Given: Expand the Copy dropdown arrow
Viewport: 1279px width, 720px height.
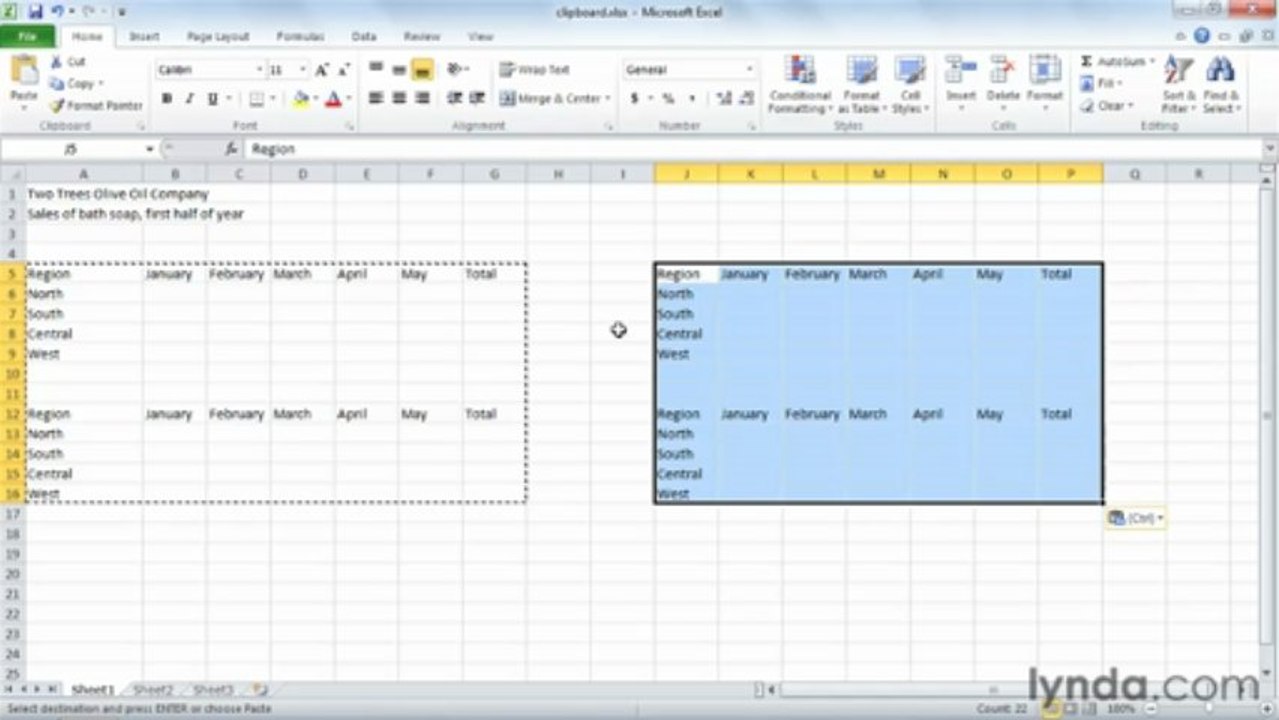Looking at the screenshot, I should click(x=101, y=84).
